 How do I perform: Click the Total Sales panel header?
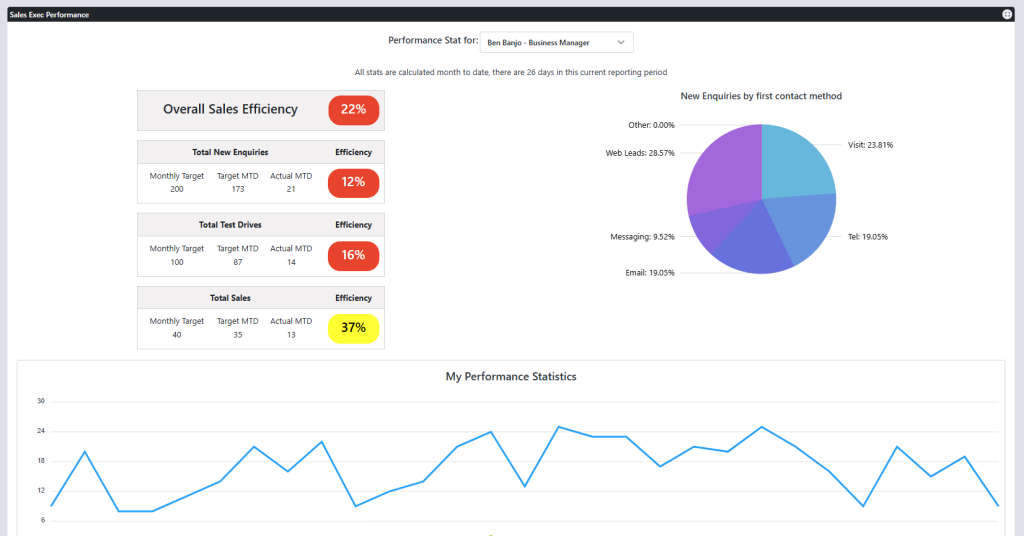(x=230, y=298)
